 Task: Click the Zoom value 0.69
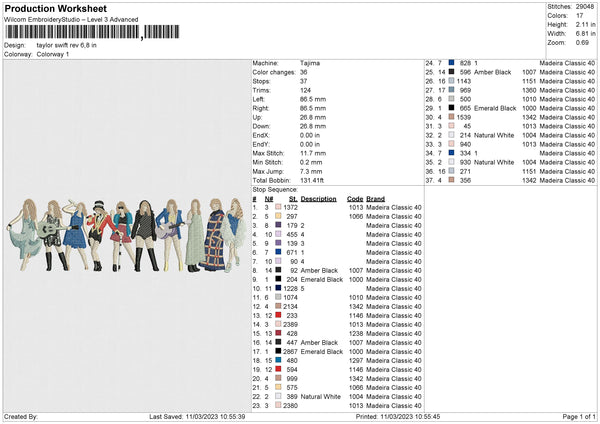pyautogui.click(x=582, y=42)
